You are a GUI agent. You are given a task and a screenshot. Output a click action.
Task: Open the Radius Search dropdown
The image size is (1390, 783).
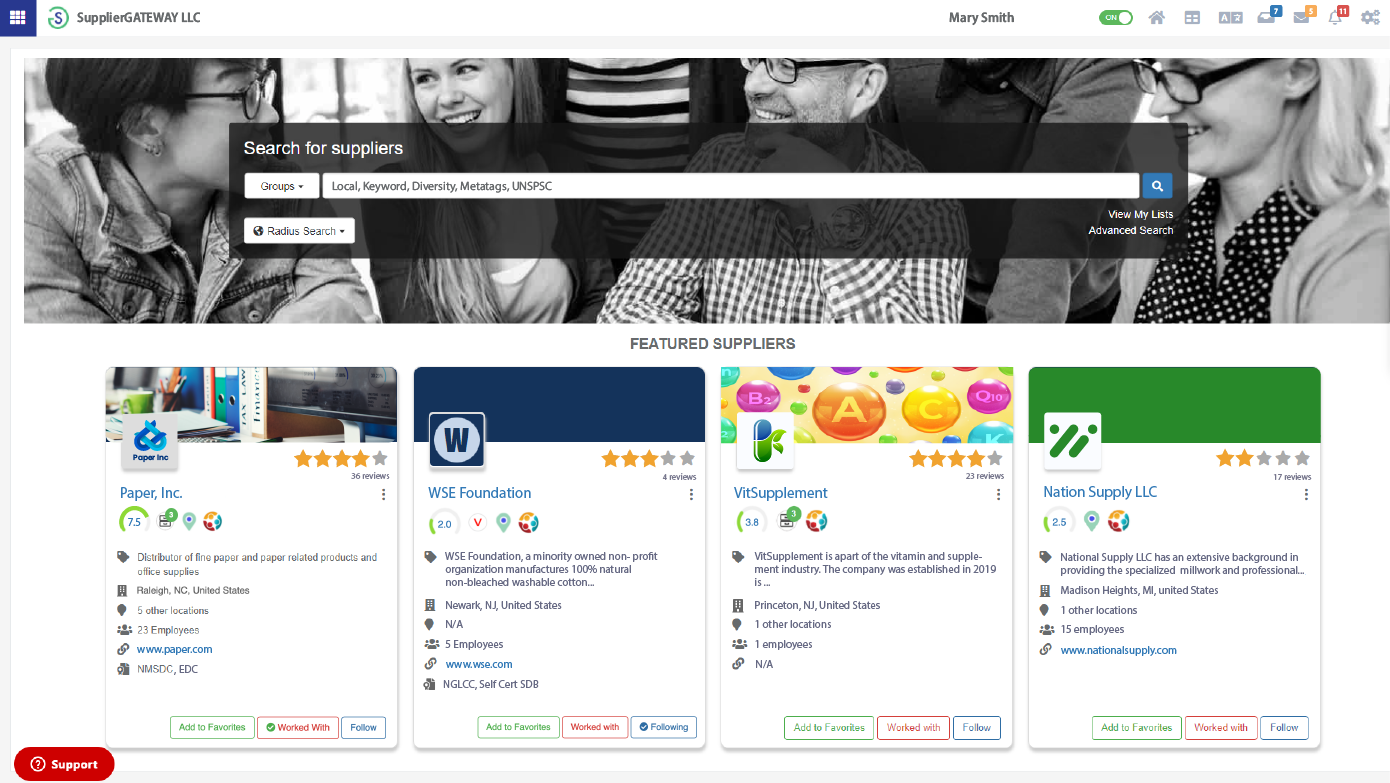click(x=299, y=231)
